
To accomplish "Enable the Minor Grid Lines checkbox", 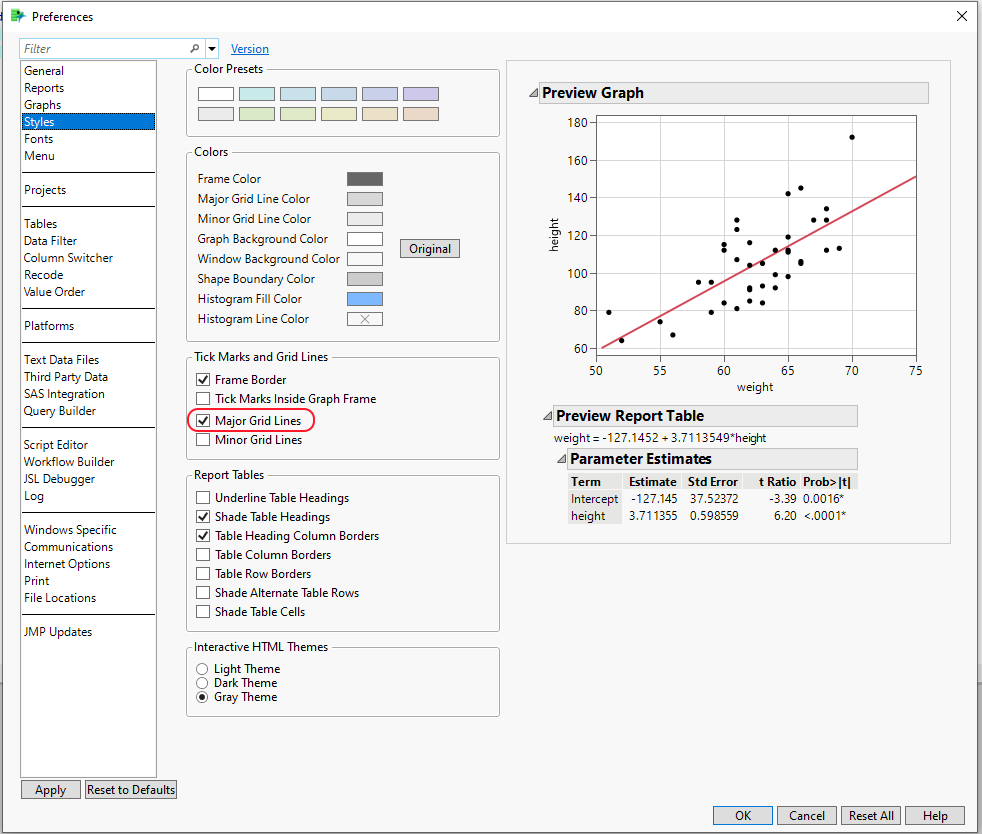I will pos(203,440).
